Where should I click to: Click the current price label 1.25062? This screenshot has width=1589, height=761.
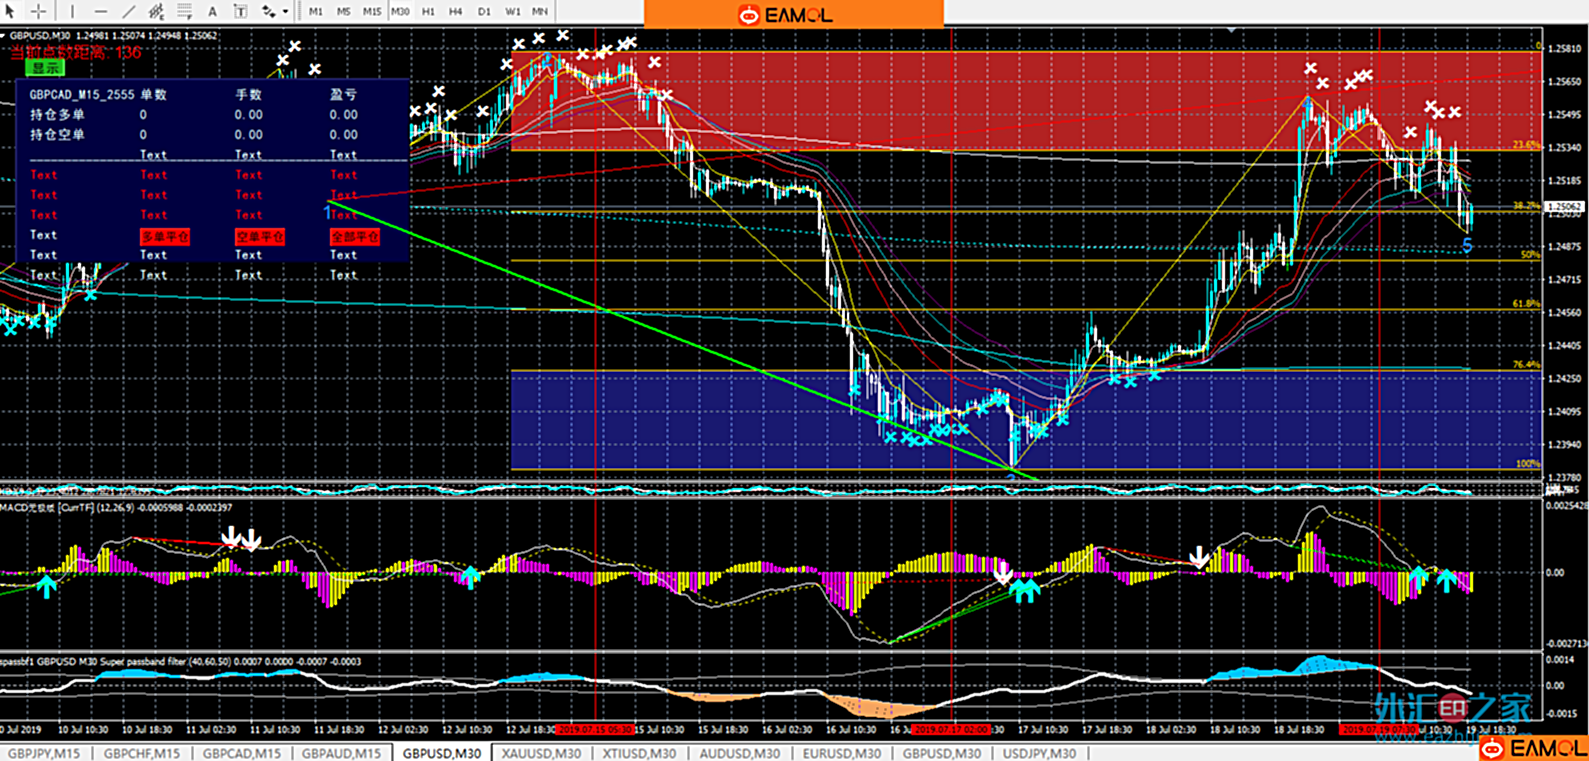[x=1565, y=207]
